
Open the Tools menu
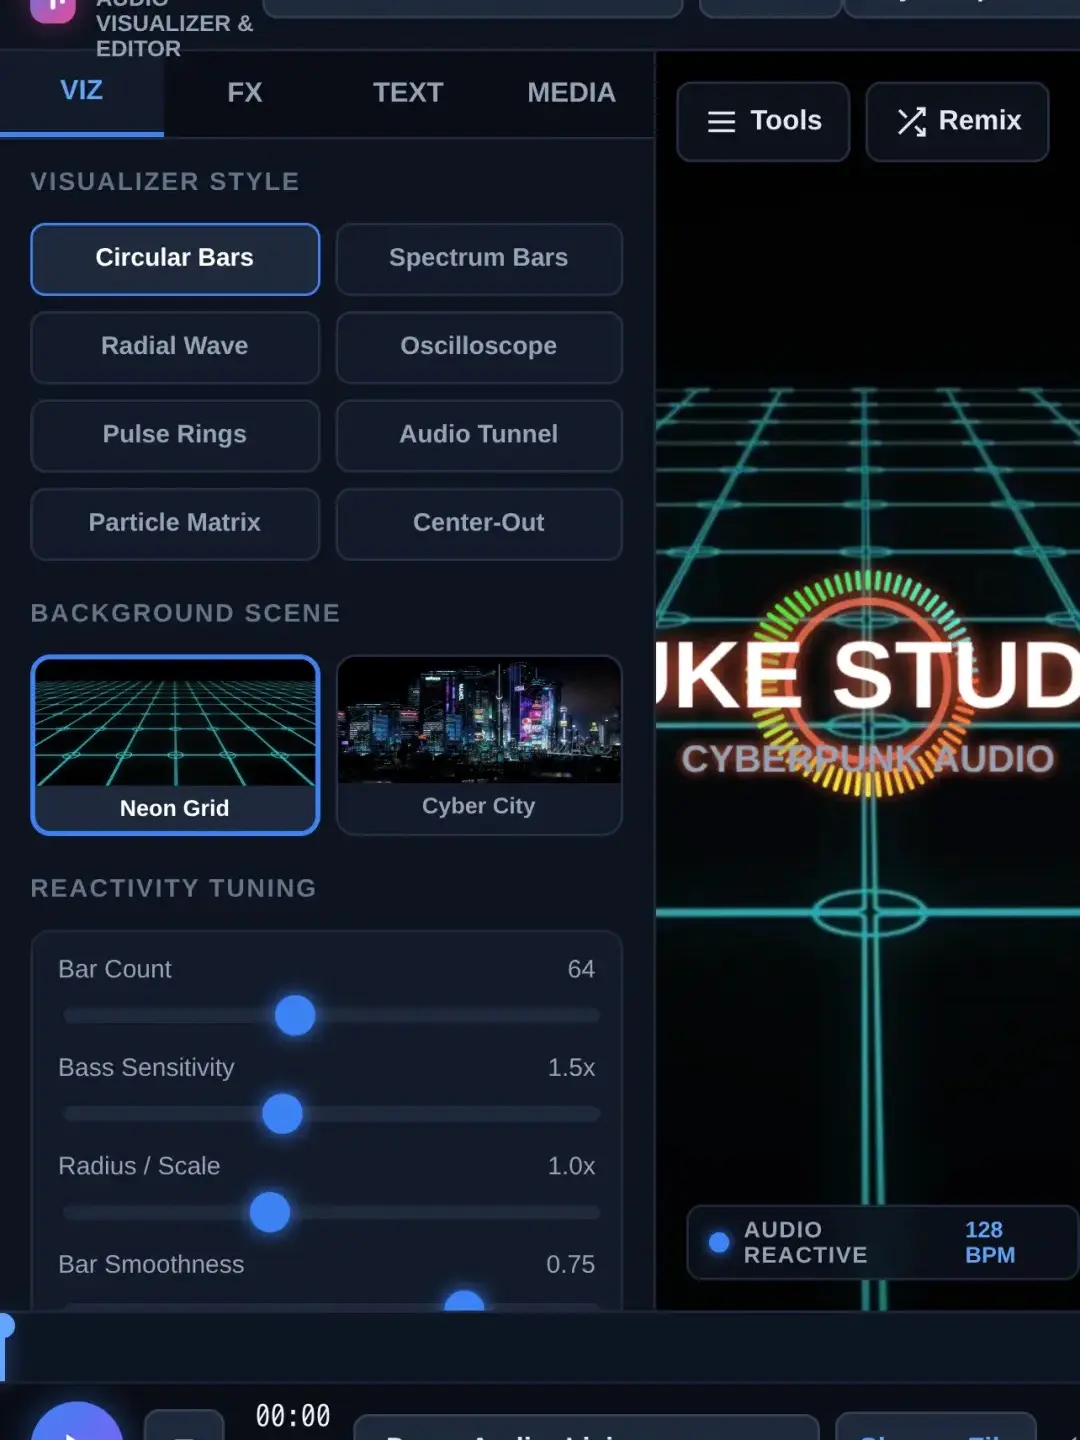pos(763,121)
